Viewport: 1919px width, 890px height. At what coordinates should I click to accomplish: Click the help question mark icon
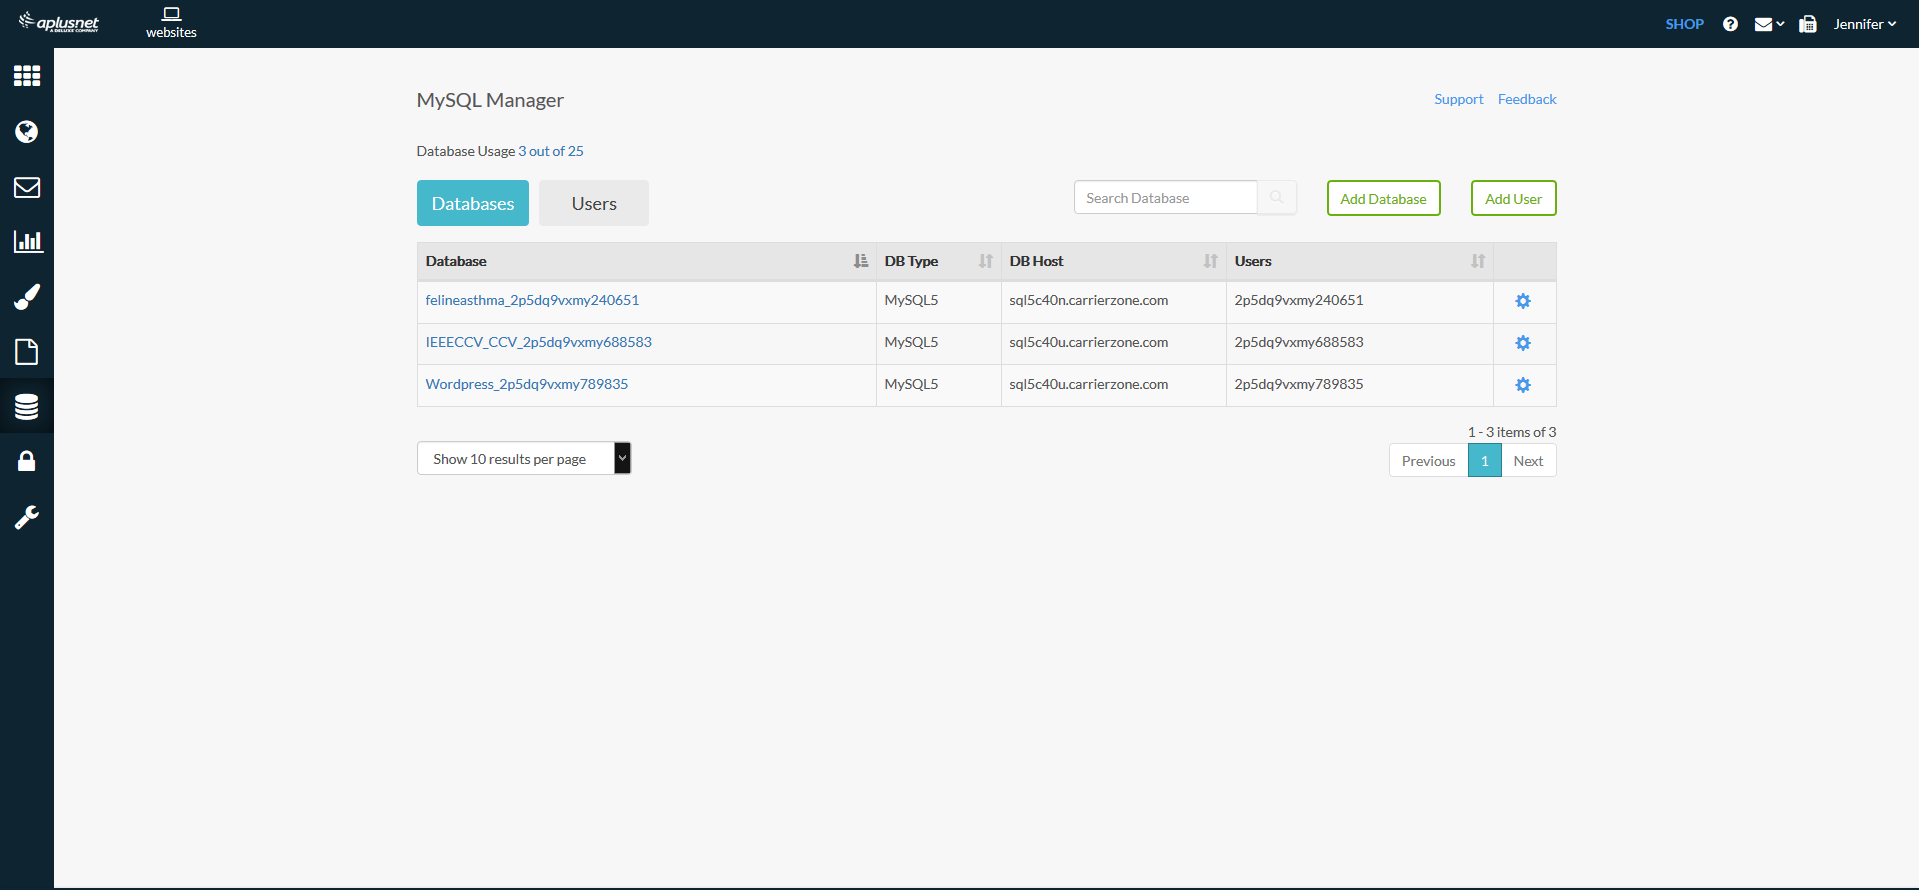(1730, 24)
